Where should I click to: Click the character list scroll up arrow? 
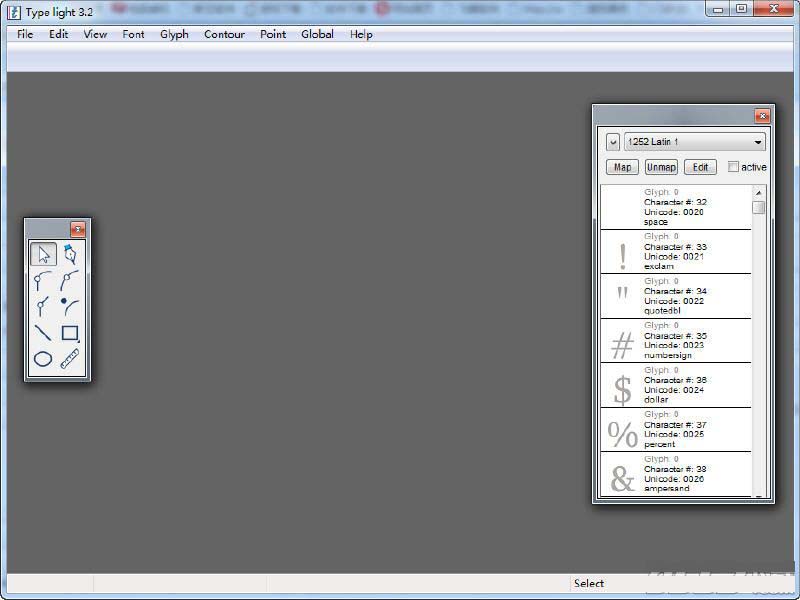point(758,193)
